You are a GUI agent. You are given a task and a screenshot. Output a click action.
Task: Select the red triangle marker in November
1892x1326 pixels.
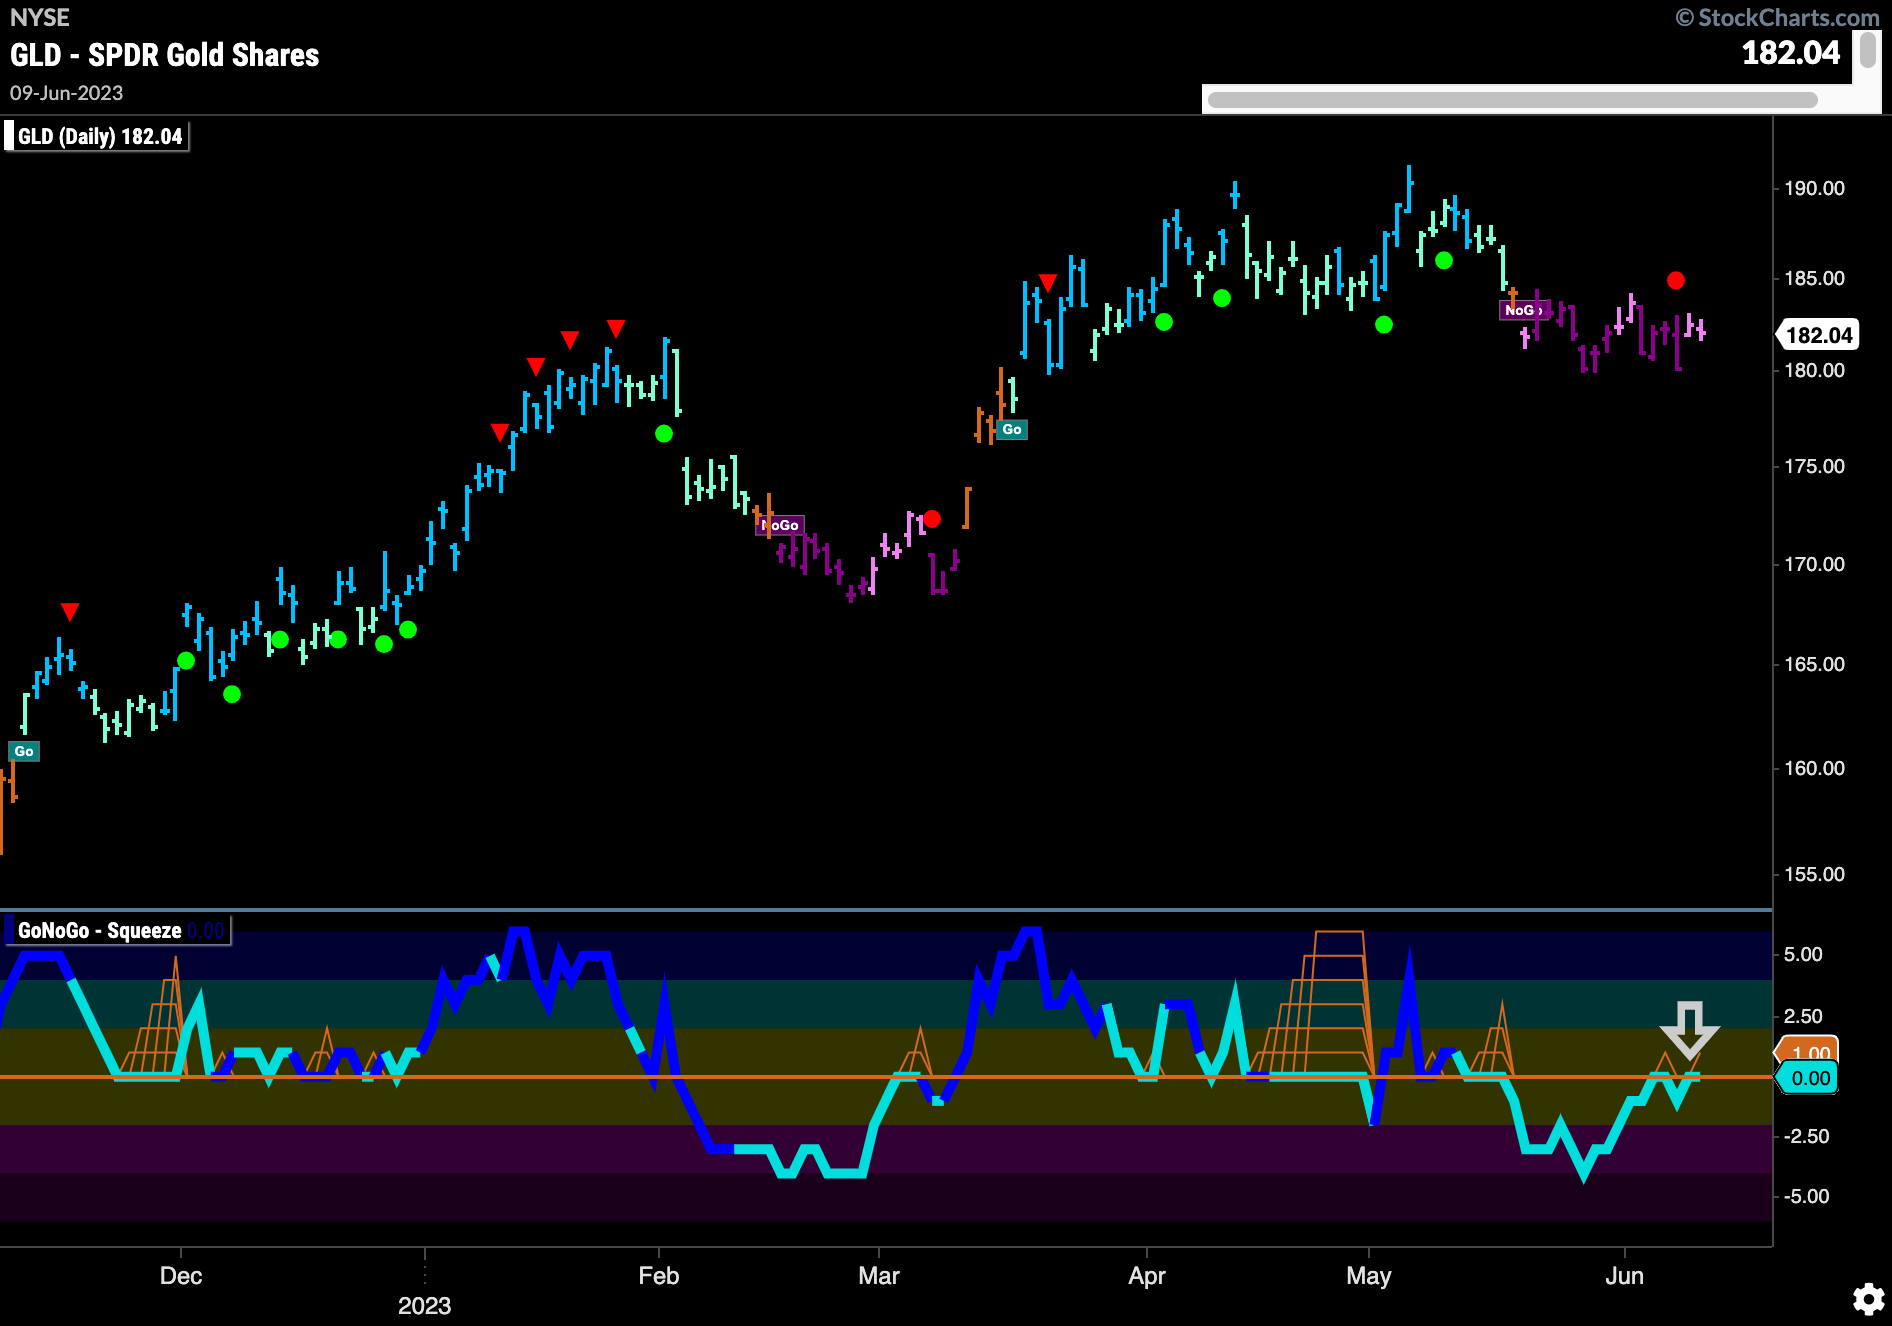(69, 611)
